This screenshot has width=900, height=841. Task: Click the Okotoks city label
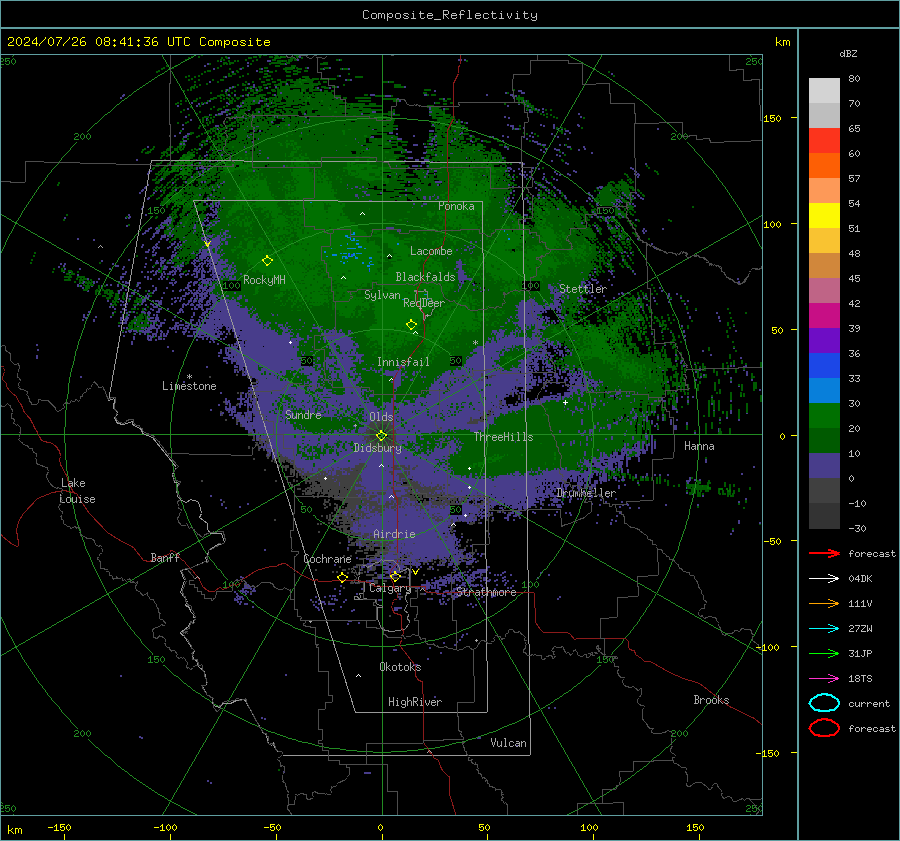tap(400, 667)
